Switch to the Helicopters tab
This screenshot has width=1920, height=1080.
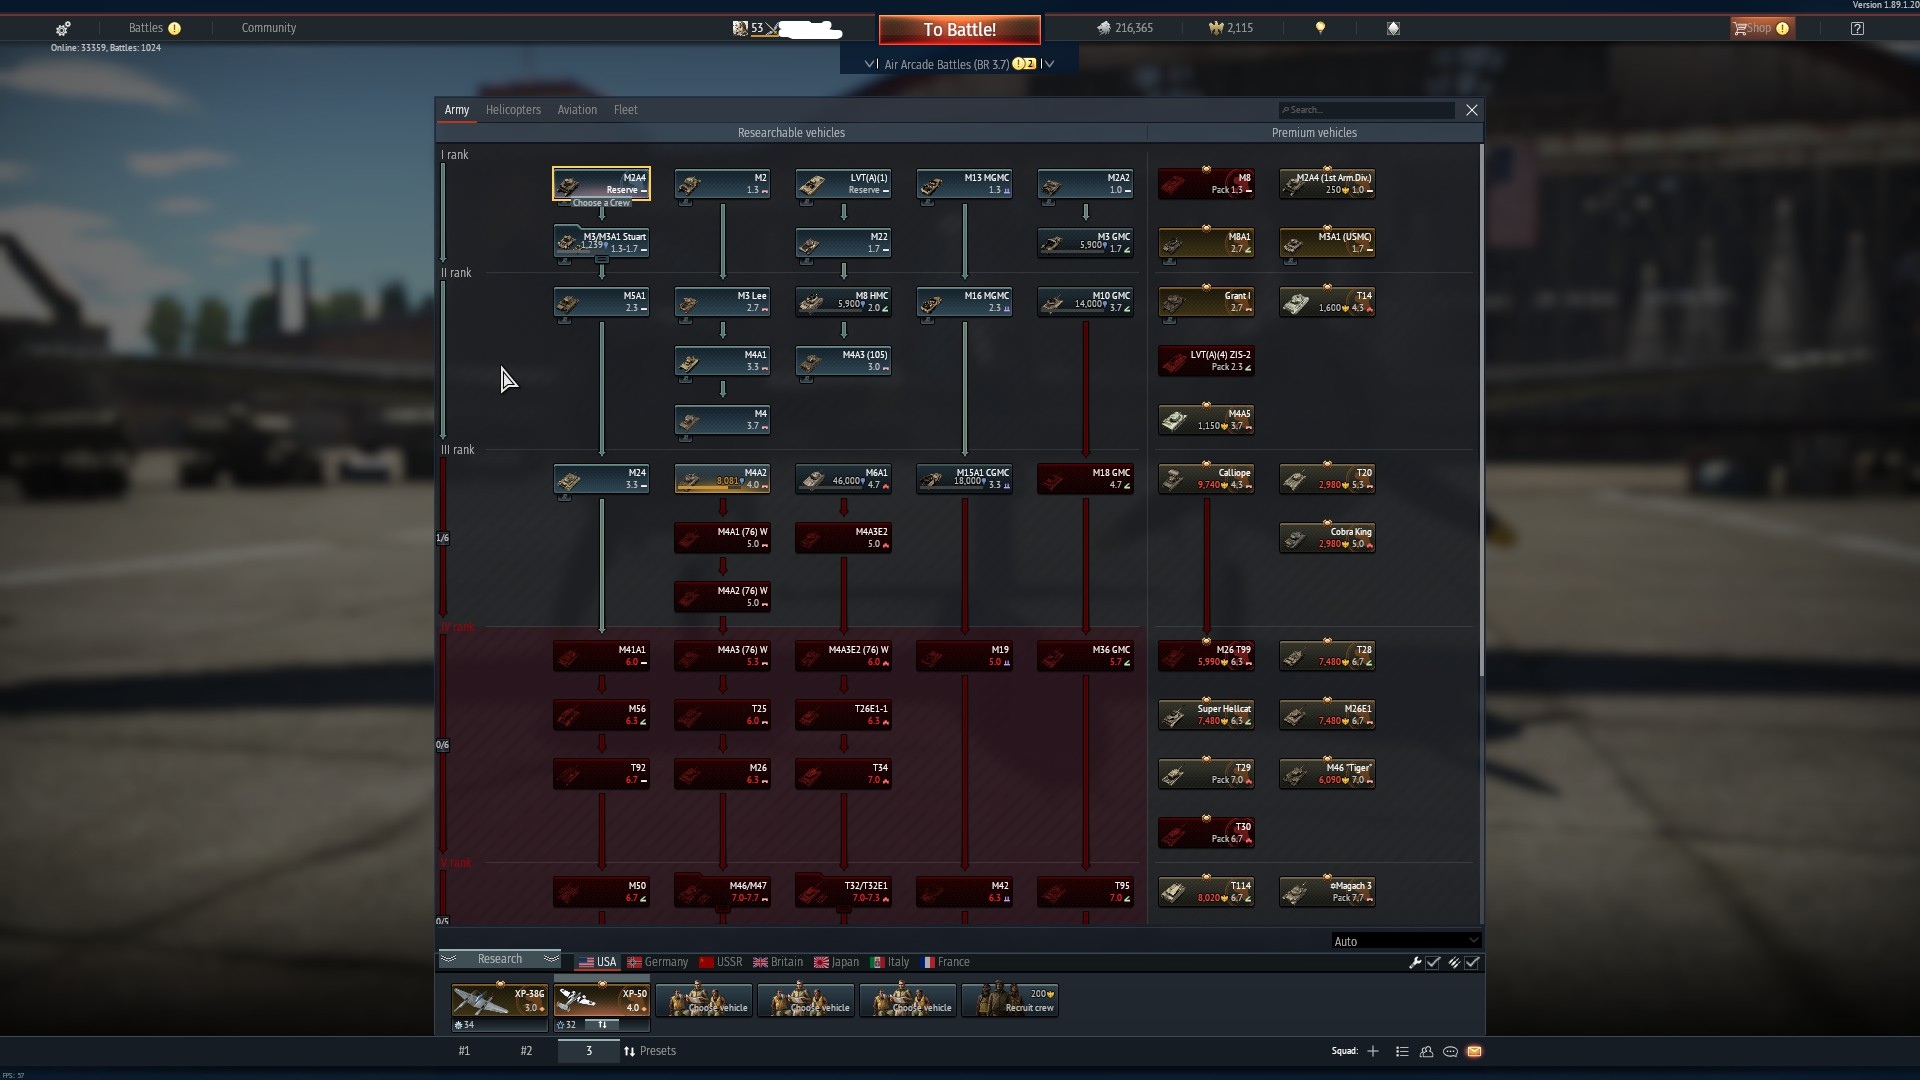(513, 110)
